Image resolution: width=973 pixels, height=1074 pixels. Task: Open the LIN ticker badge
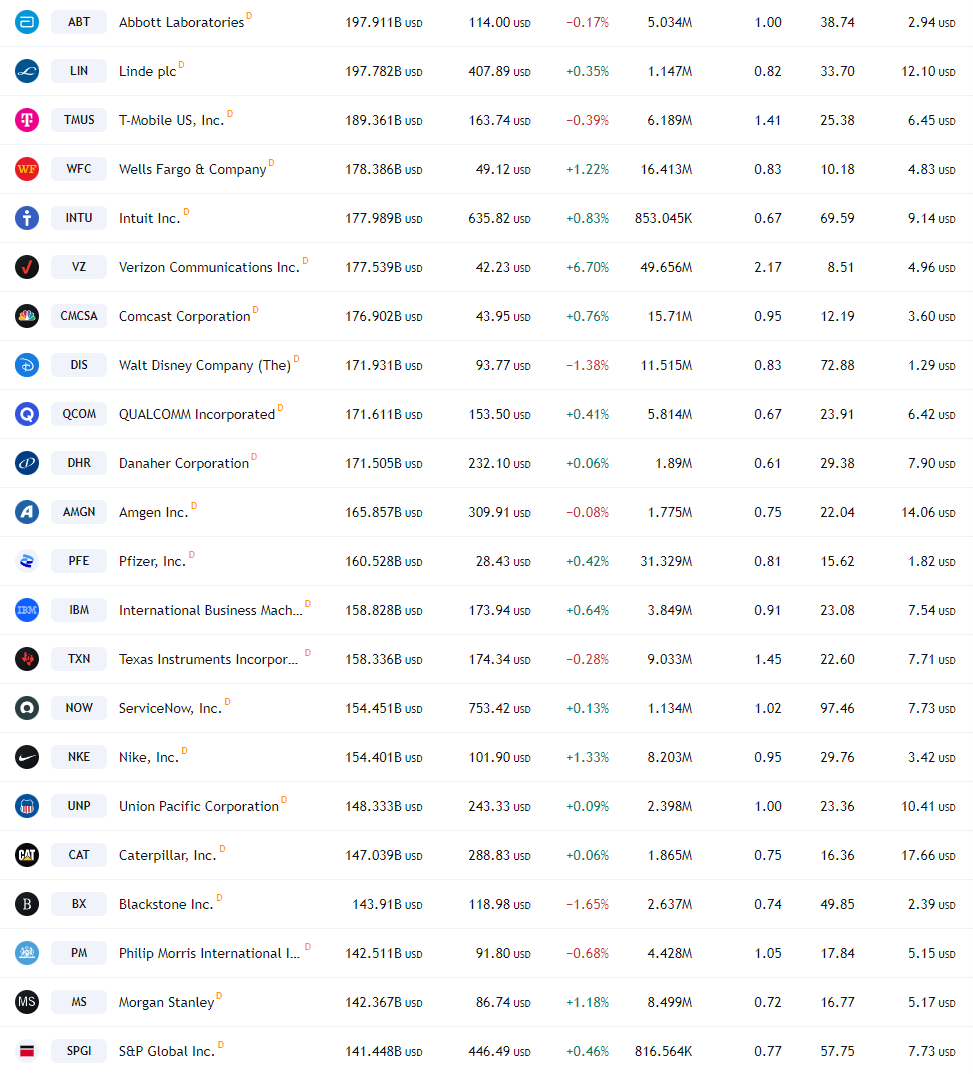pos(79,71)
